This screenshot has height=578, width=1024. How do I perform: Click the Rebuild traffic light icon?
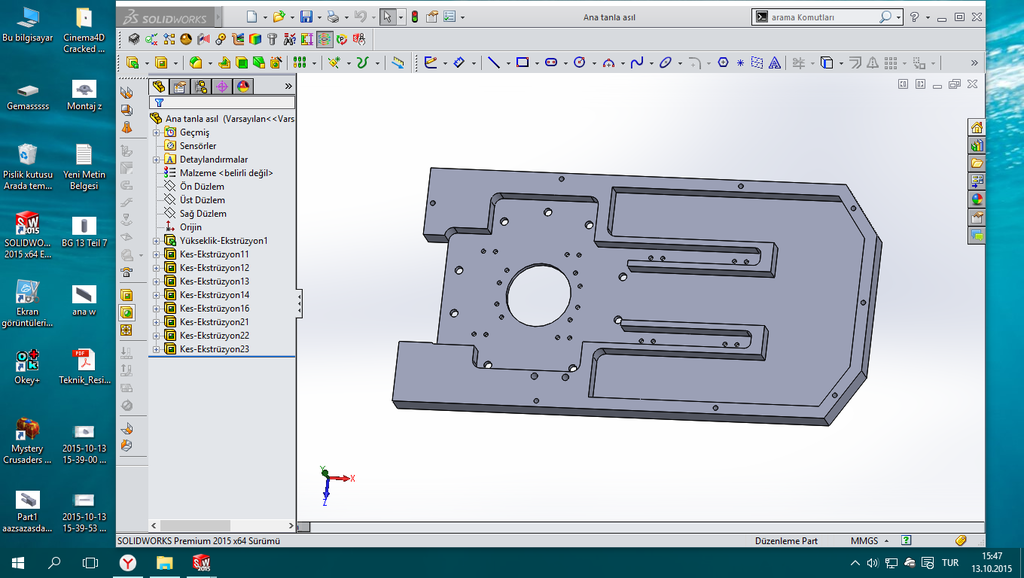[x=414, y=17]
